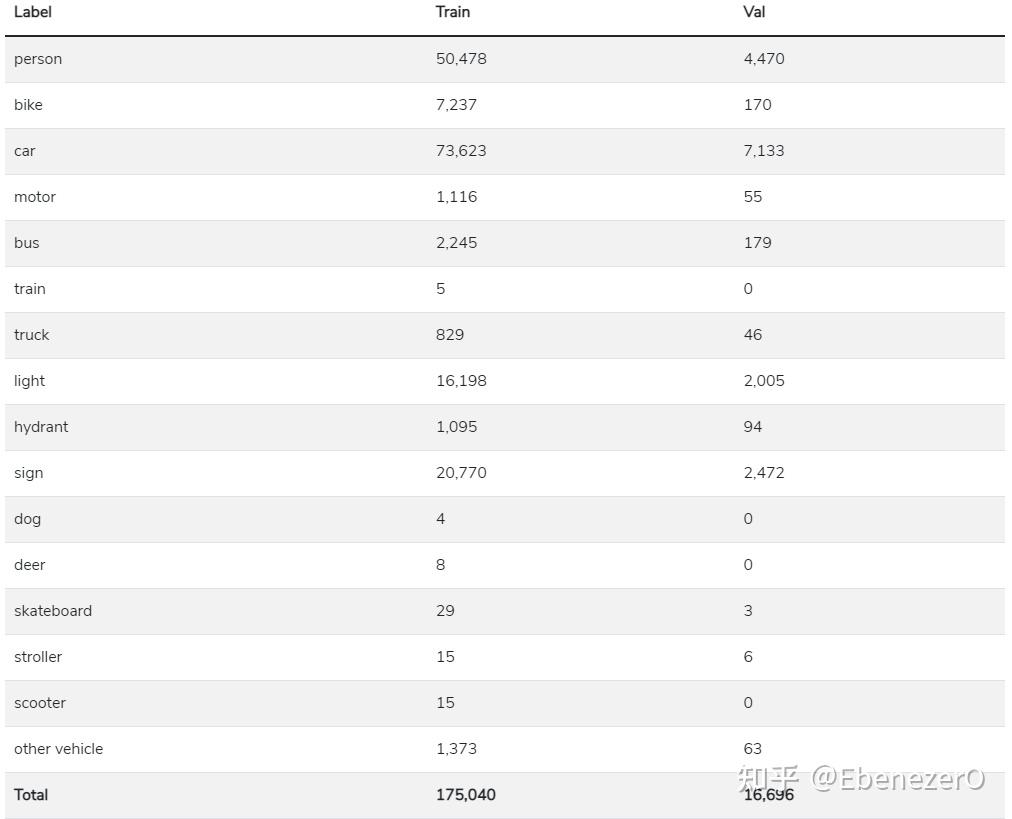Click the stroller row label
Screen dimensions: 1012x819
point(38,657)
